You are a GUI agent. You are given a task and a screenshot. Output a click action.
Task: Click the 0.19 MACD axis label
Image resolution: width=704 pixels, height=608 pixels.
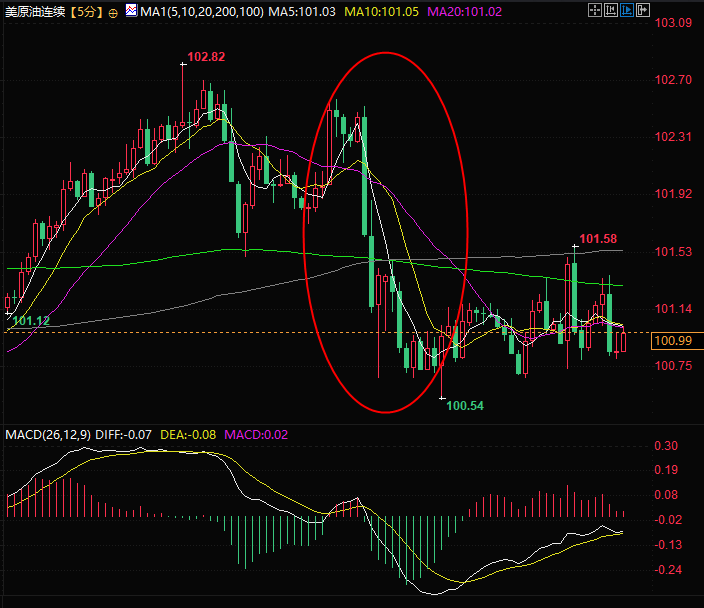[x=666, y=470]
